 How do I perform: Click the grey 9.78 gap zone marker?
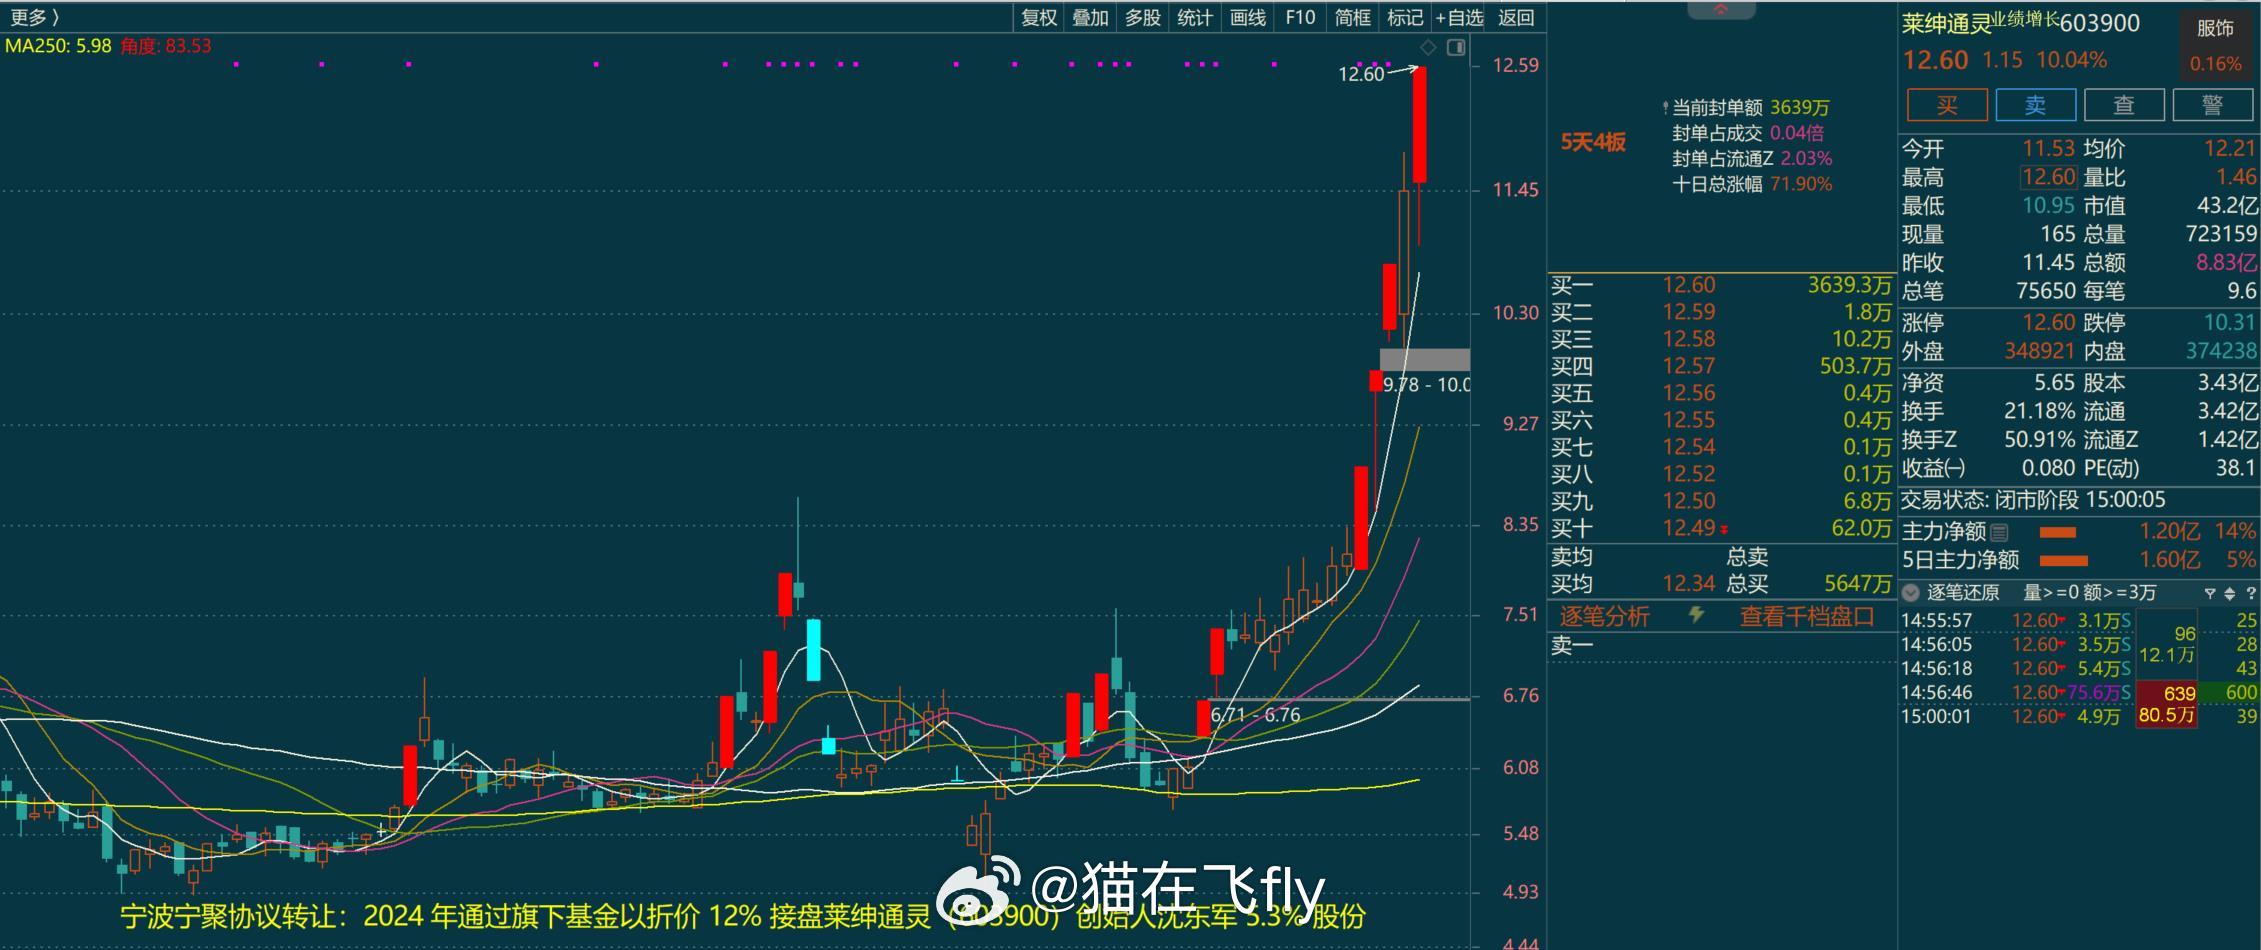[1425, 359]
